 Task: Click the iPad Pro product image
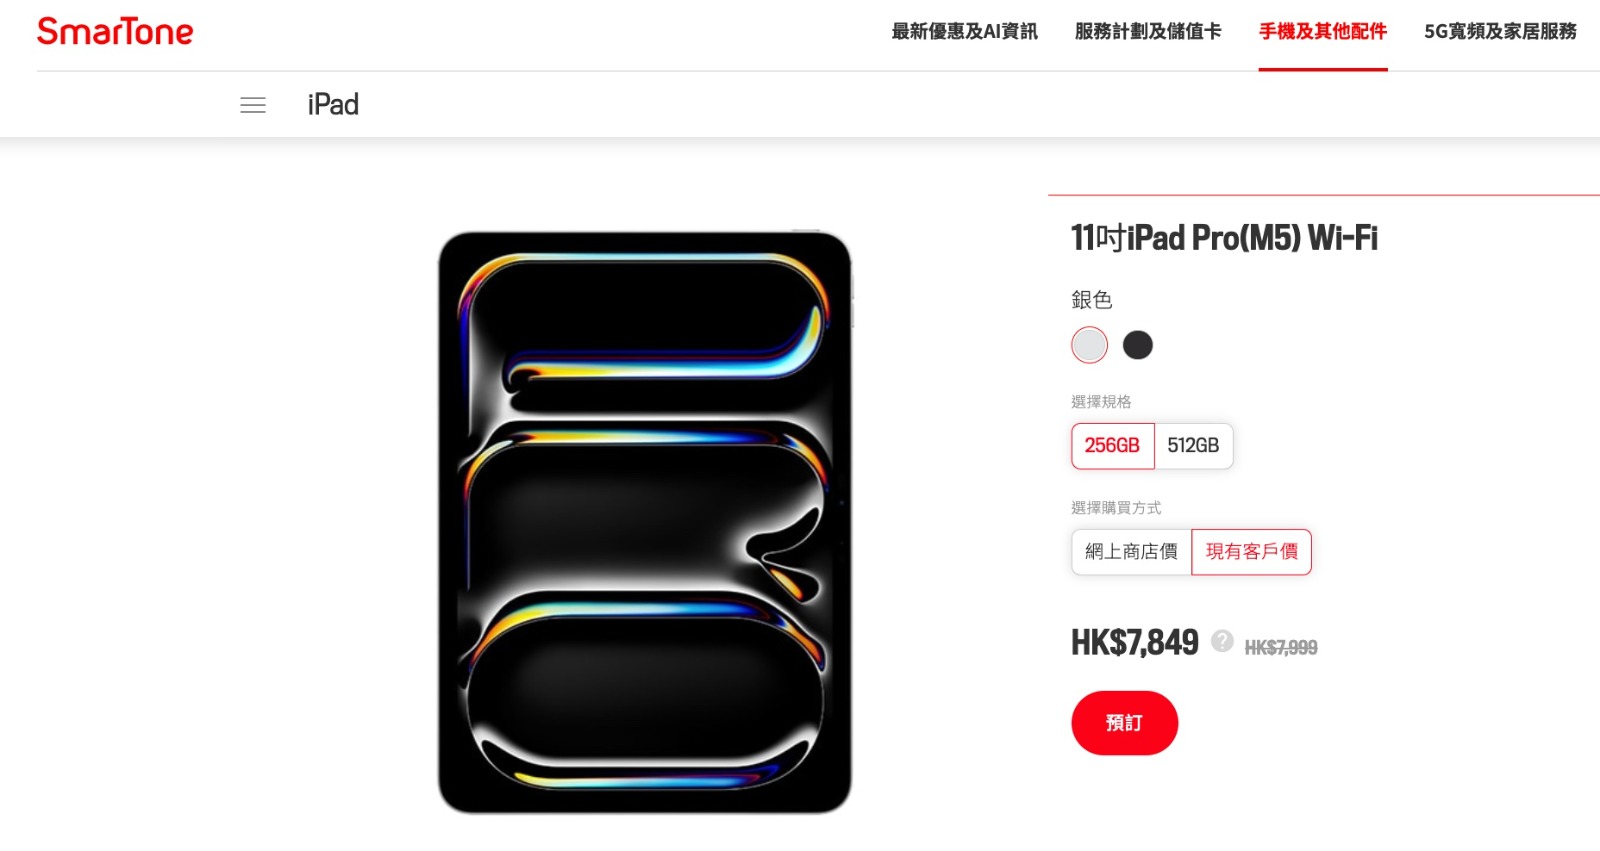645,523
